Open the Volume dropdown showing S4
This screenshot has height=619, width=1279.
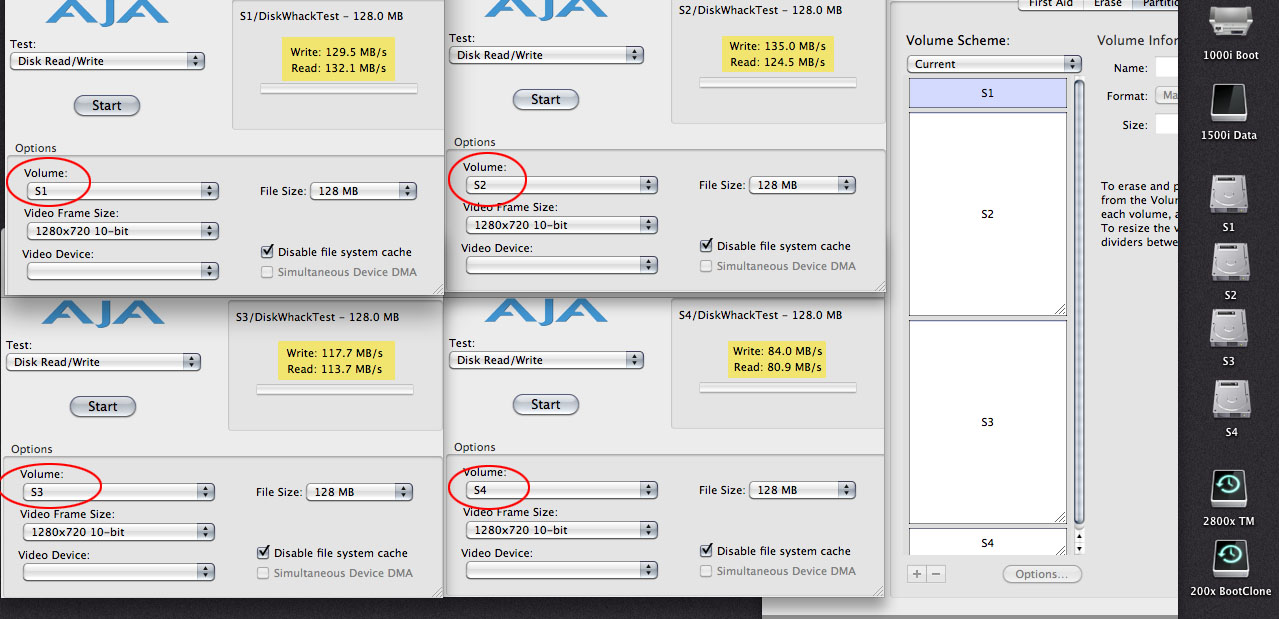click(561, 490)
